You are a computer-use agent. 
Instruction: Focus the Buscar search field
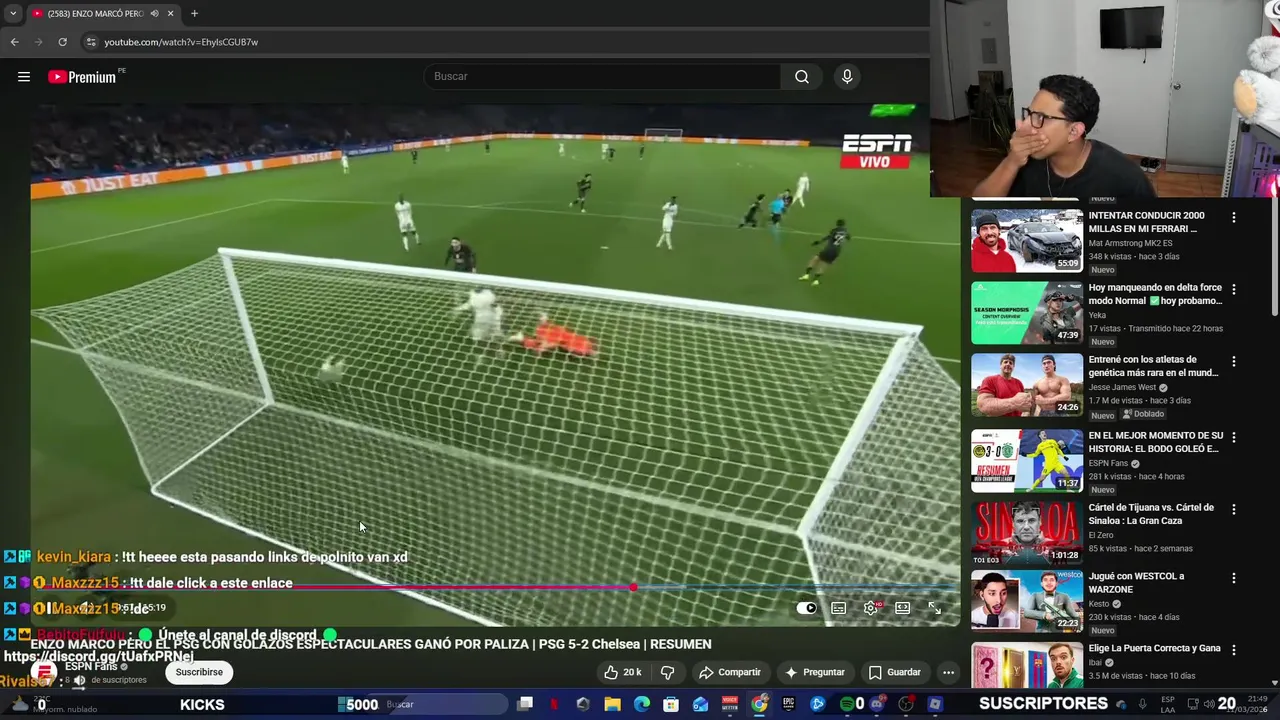[x=603, y=77]
